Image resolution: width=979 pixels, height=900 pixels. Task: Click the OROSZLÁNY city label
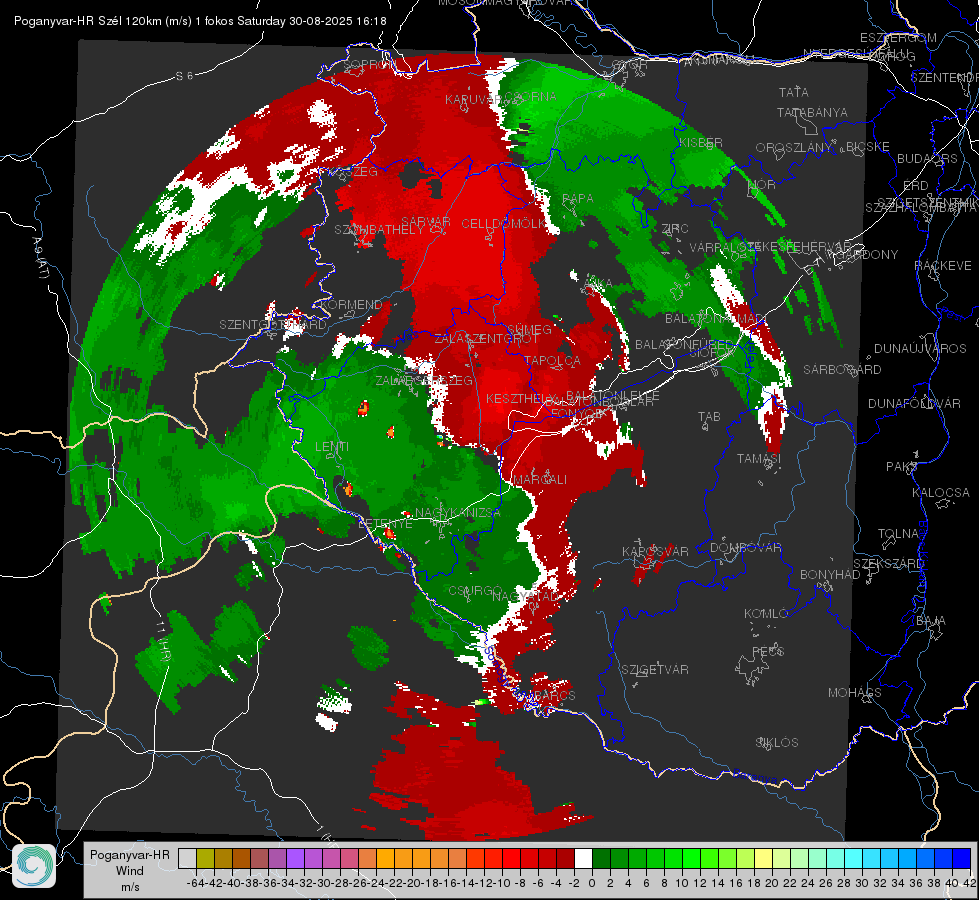(794, 147)
